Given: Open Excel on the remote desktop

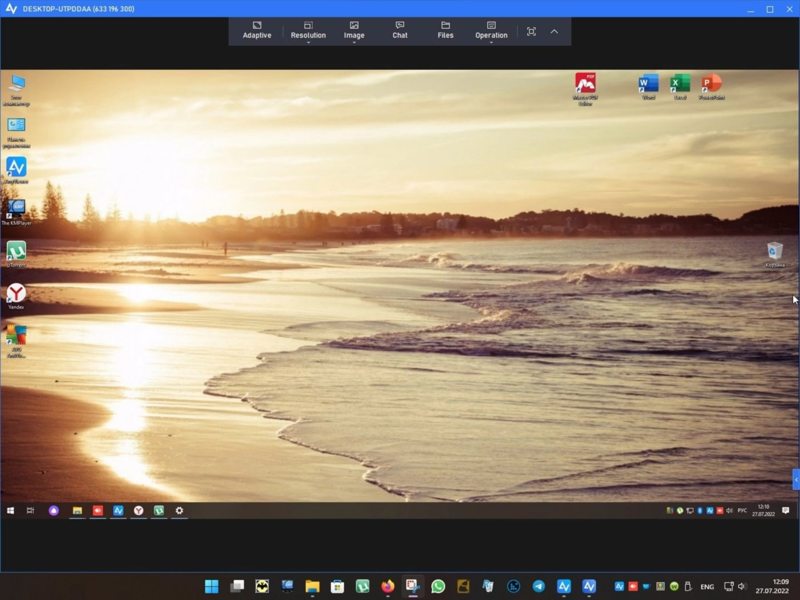Looking at the screenshot, I should tap(680, 85).
